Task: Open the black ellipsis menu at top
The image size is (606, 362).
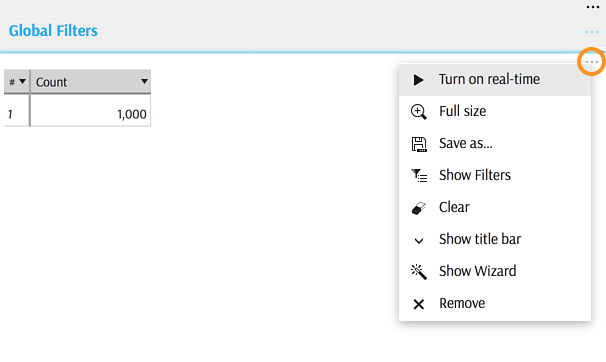Action: 592,7
